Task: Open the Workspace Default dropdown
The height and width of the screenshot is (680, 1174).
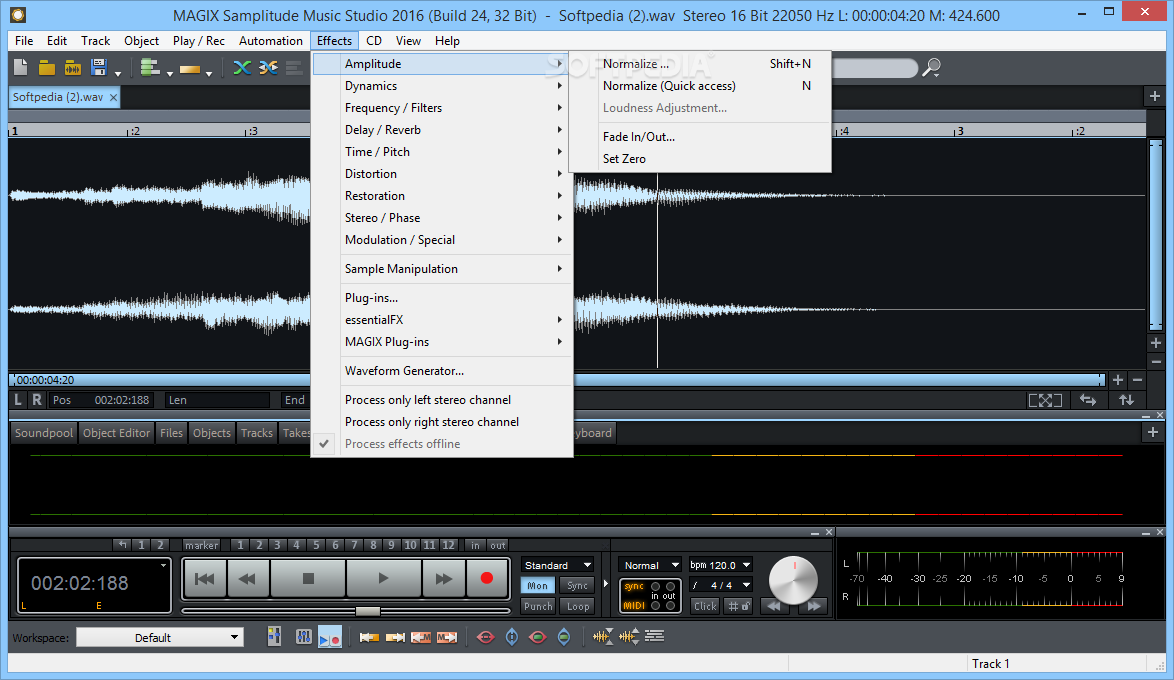Action: click(x=160, y=637)
